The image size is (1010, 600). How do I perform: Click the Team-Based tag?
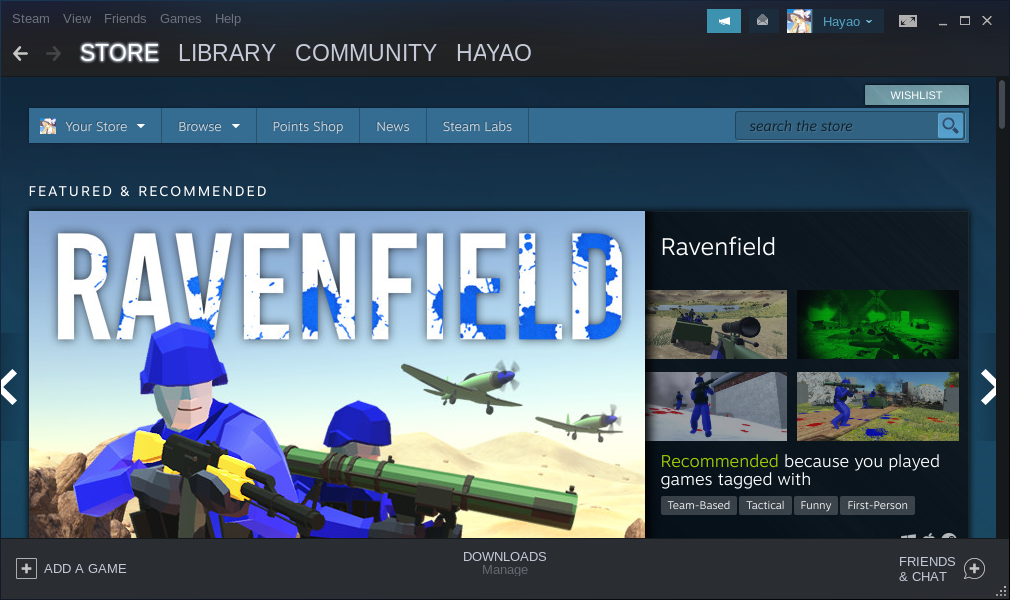pyautogui.click(x=698, y=505)
